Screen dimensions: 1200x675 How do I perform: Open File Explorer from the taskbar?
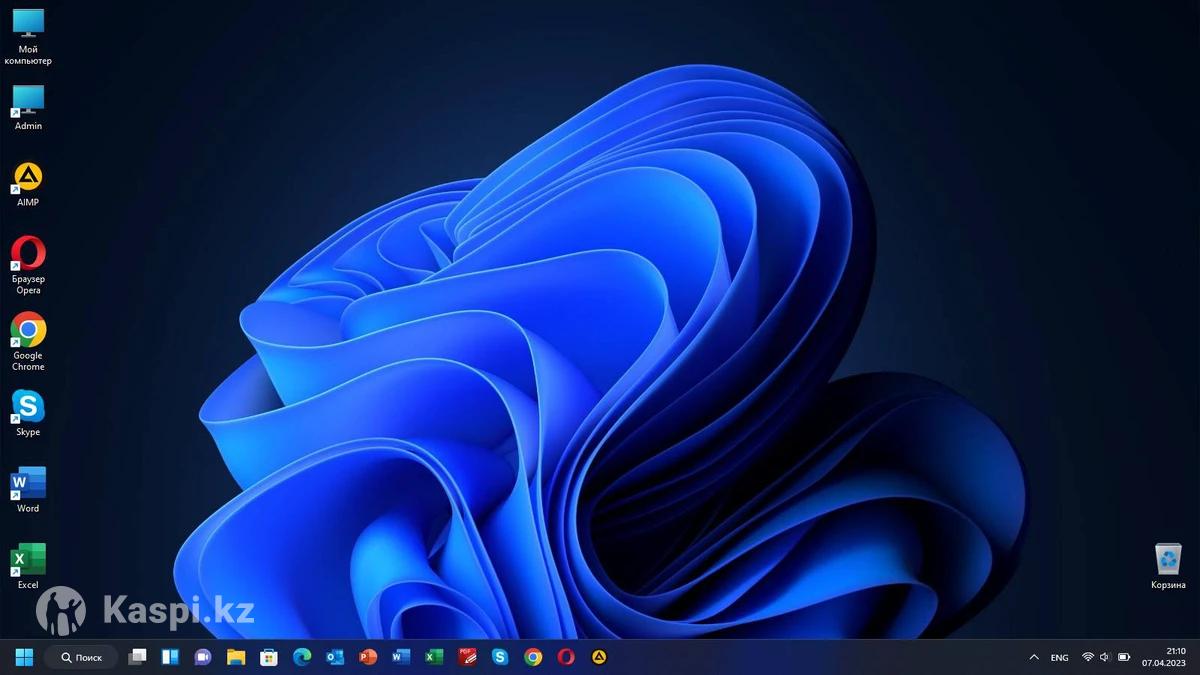pyautogui.click(x=236, y=657)
